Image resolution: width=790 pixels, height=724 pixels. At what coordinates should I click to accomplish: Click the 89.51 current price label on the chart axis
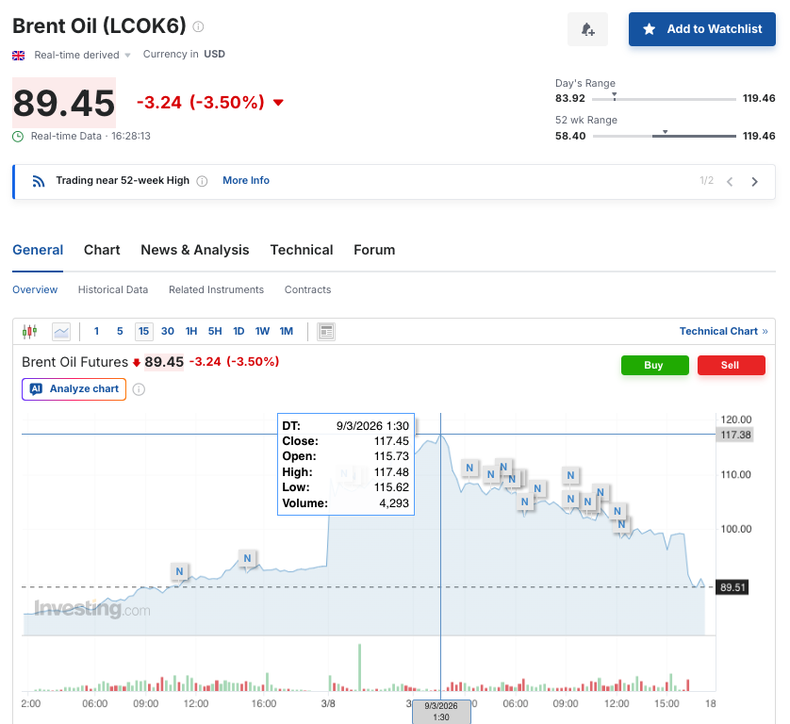pyautogui.click(x=732, y=587)
